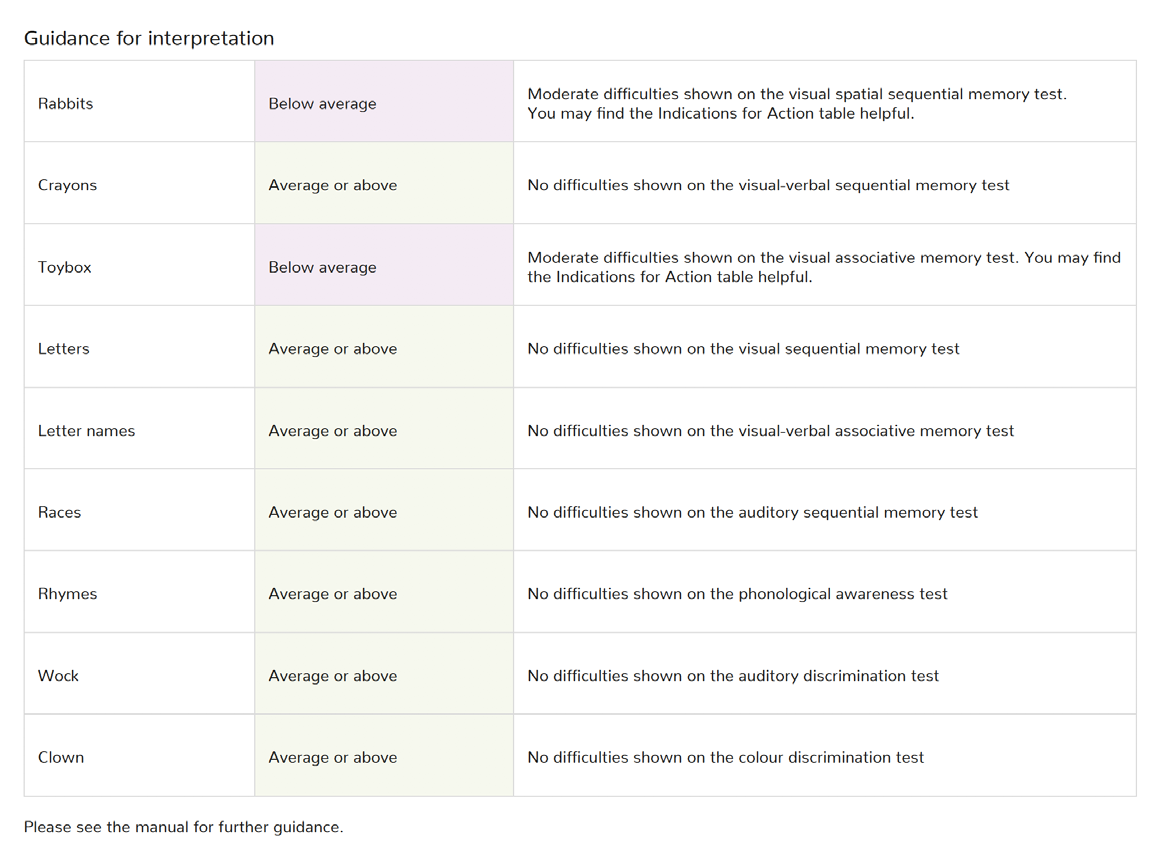Click the 'Clown' test name cell

140,755
